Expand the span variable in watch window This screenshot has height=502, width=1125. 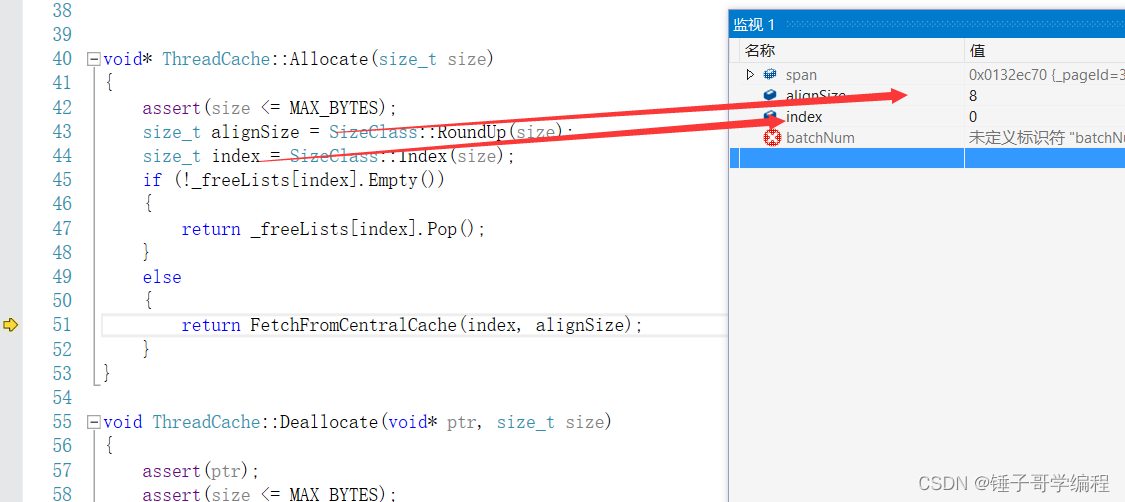(x=750, y=75)
